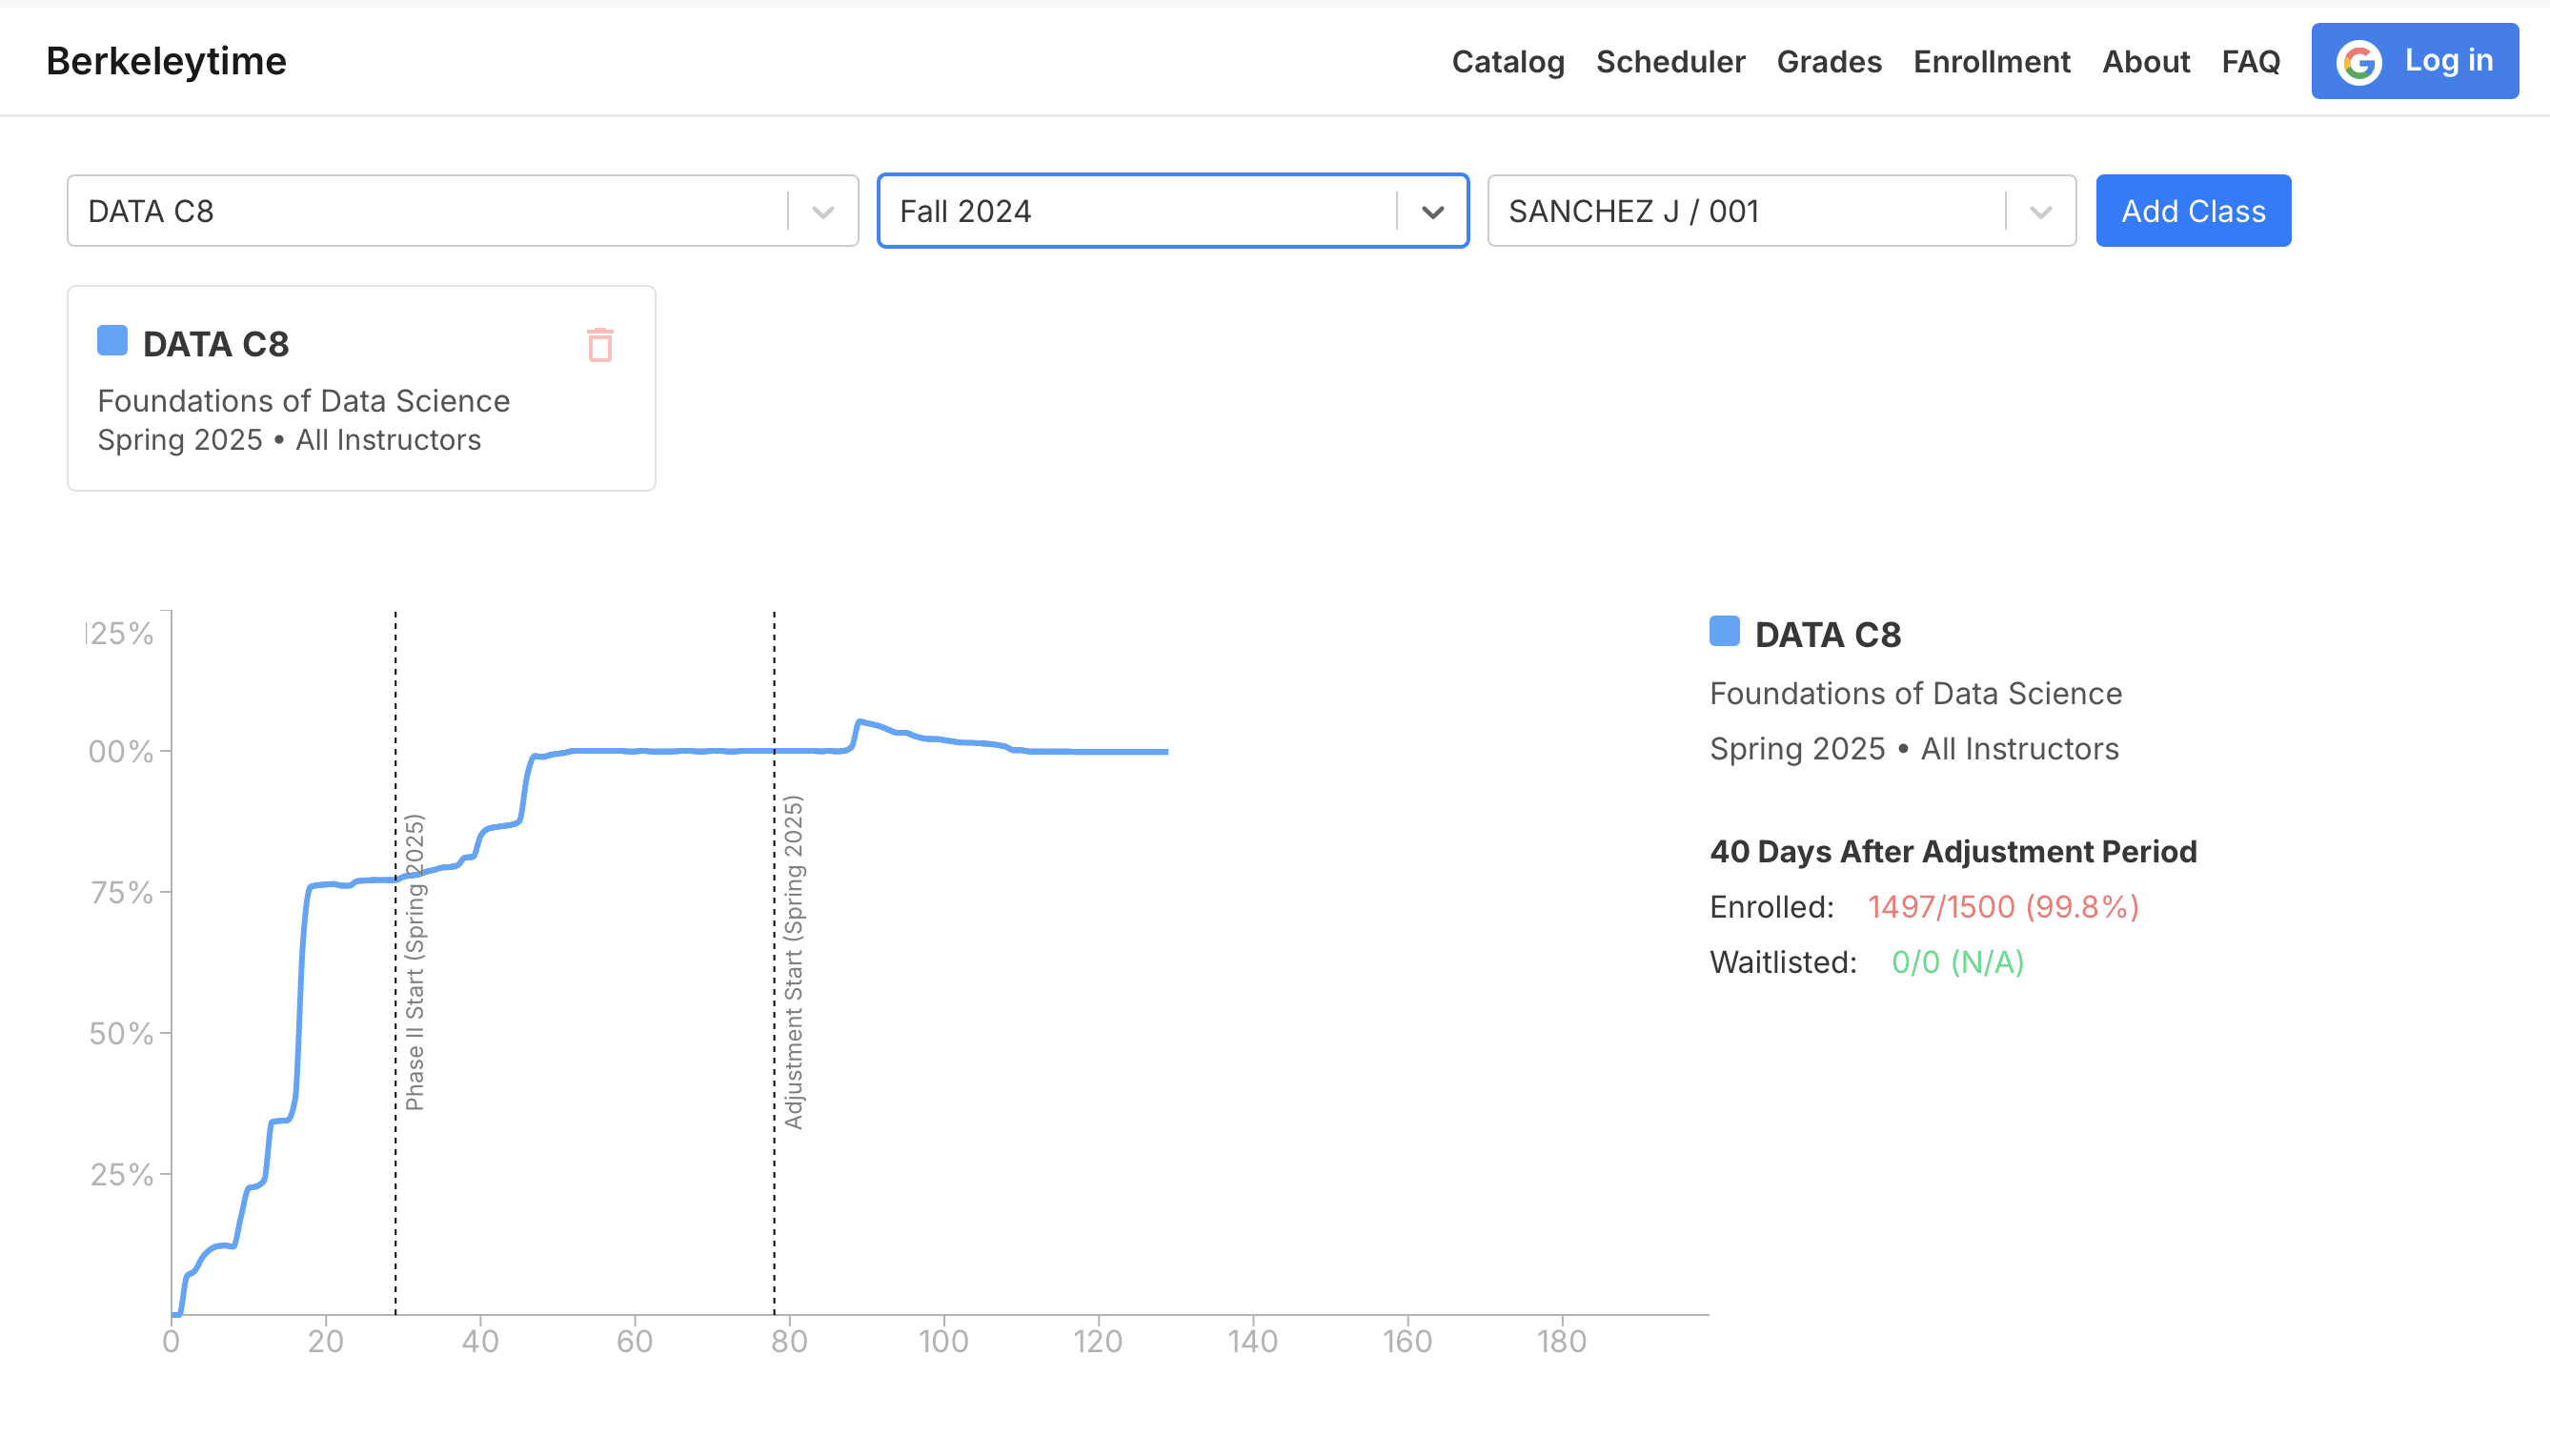2550x1456 pixels.
Task: Navigate to the Grades page
Action: pos(1828,62)
